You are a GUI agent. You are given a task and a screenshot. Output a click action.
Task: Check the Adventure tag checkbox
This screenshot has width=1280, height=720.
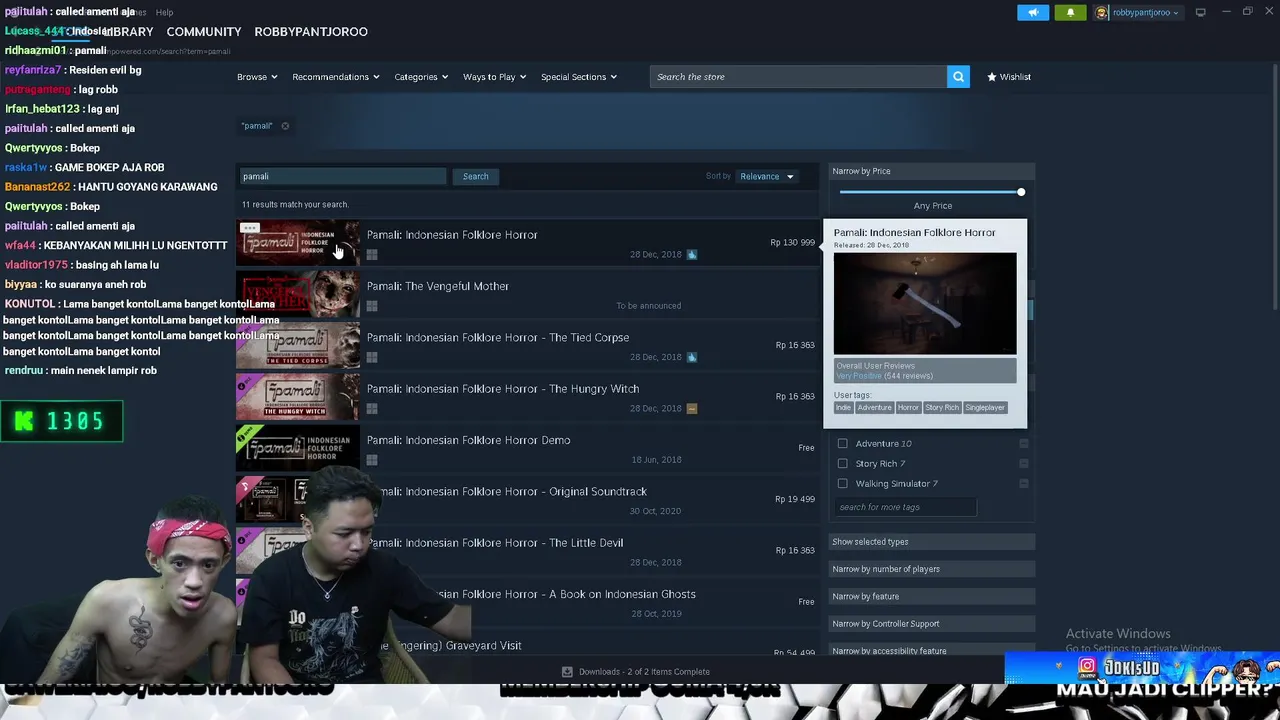point(842,443)
